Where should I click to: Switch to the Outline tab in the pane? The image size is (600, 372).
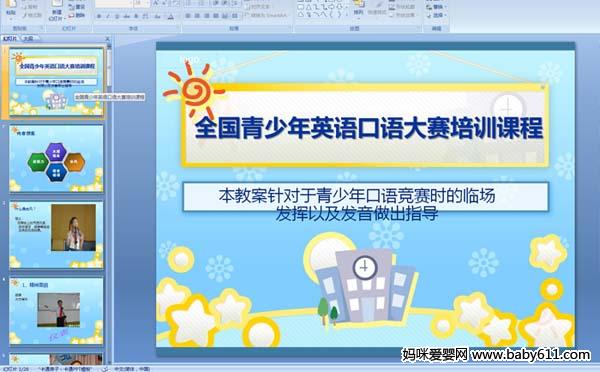pyautogui.click(x=28, y=38)
